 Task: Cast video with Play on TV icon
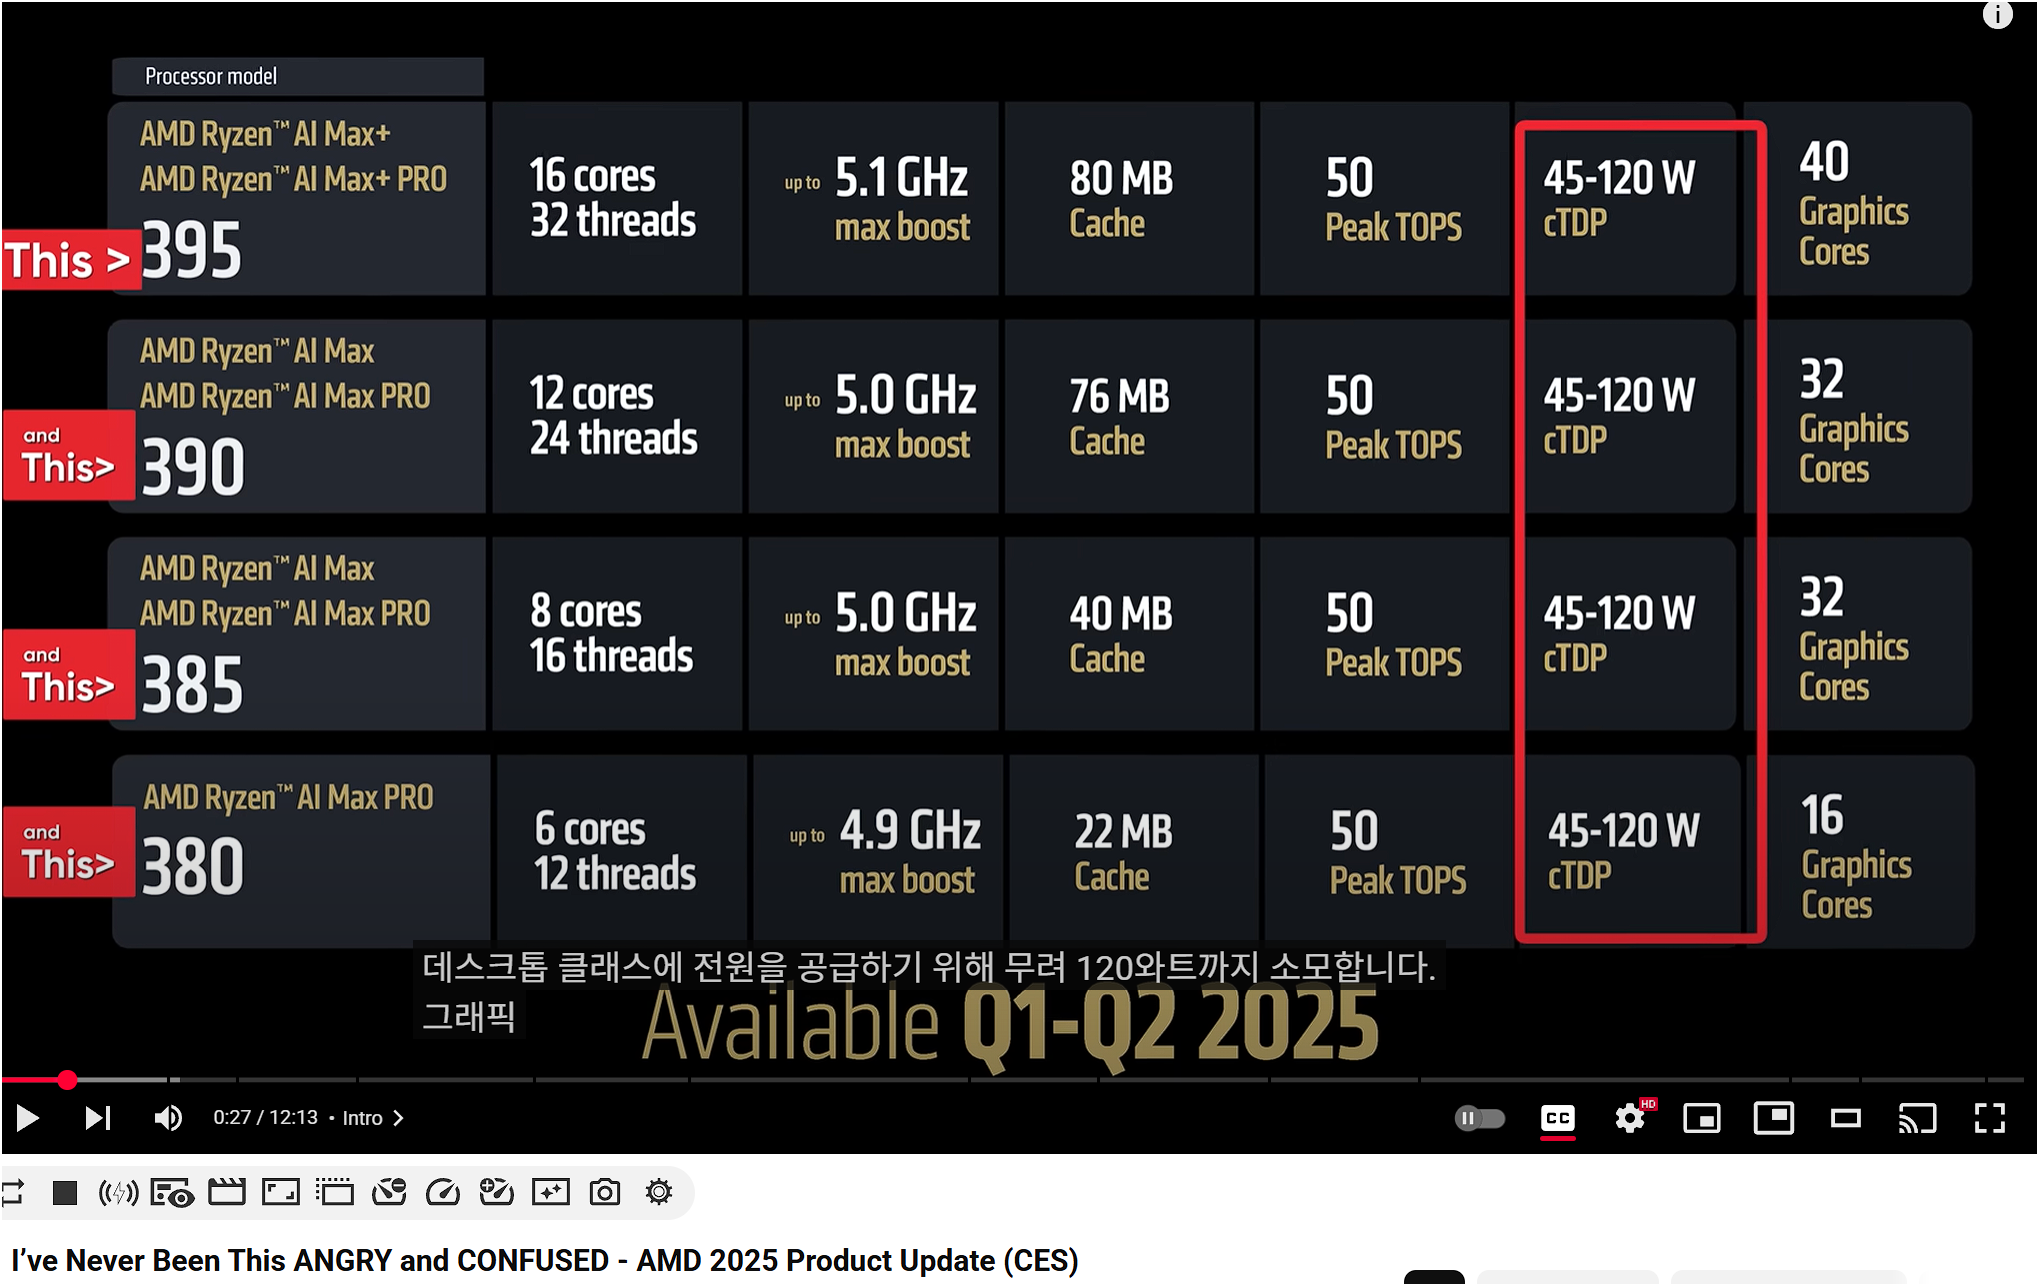coord(1918,1118)
